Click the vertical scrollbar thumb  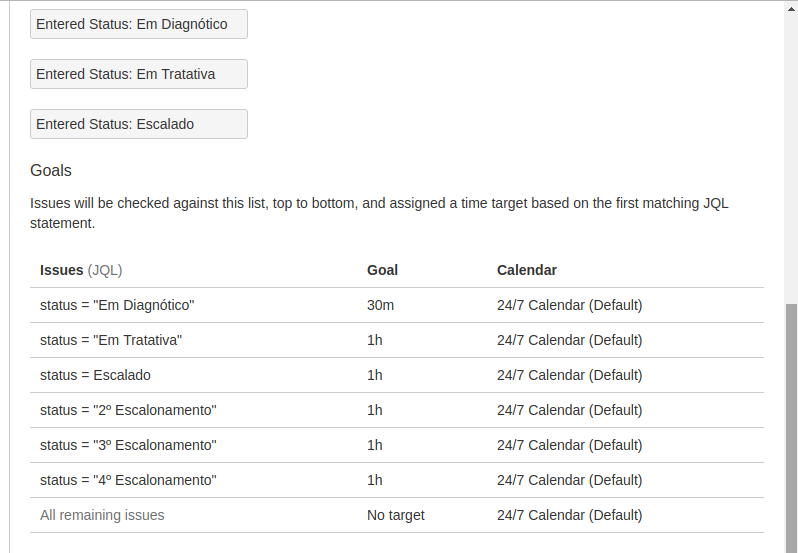tap(791, 428)
